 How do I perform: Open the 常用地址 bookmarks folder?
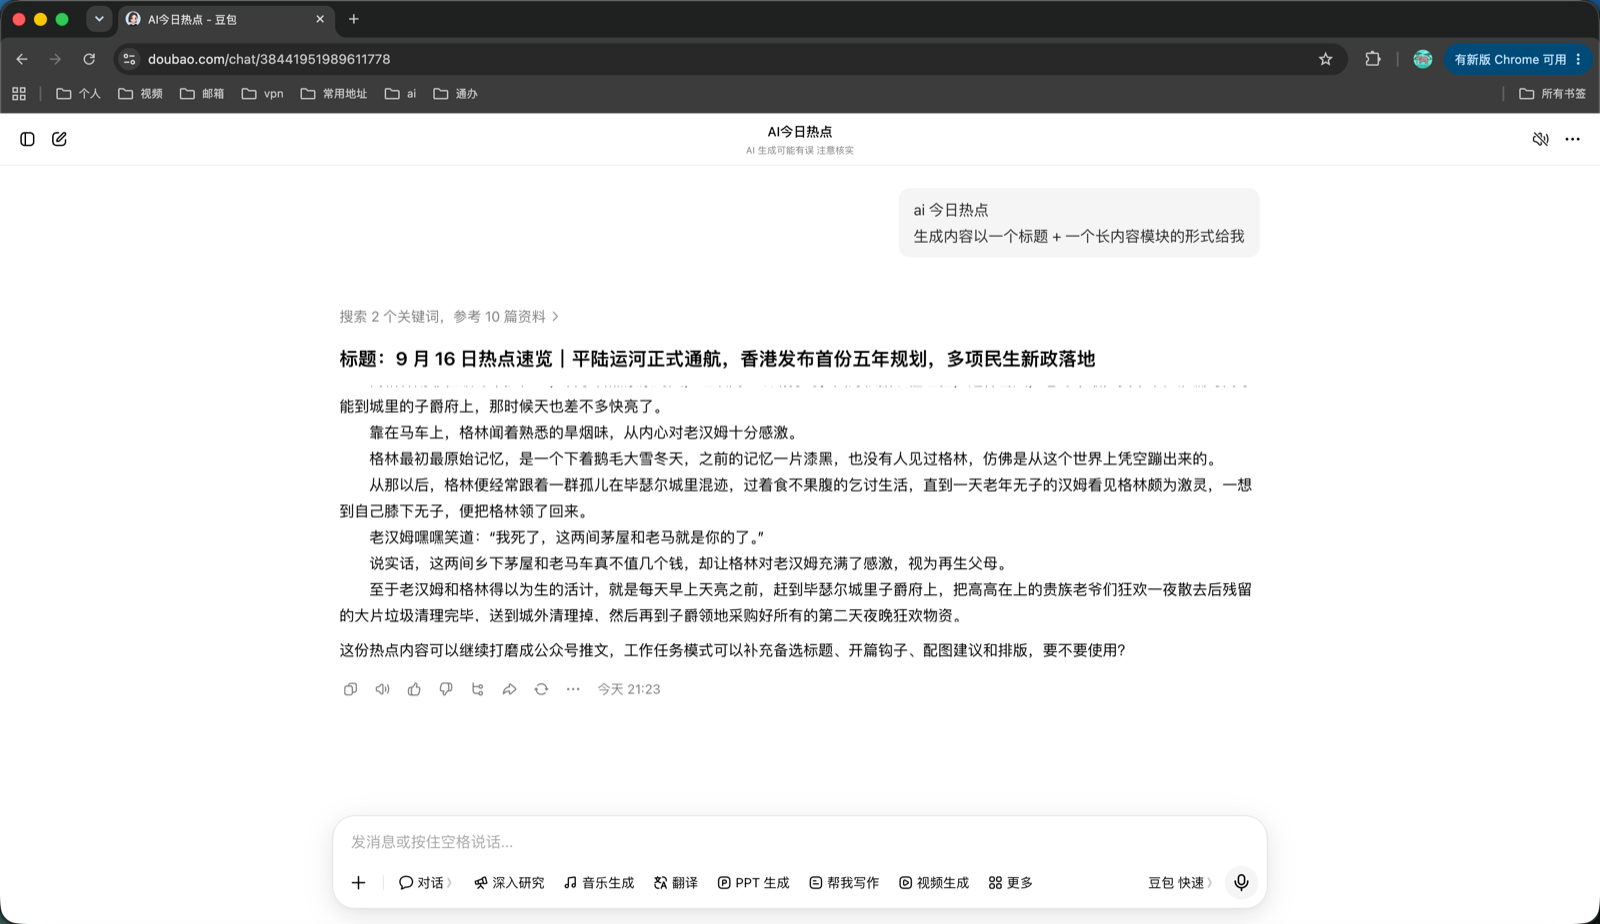click(334, 93)
